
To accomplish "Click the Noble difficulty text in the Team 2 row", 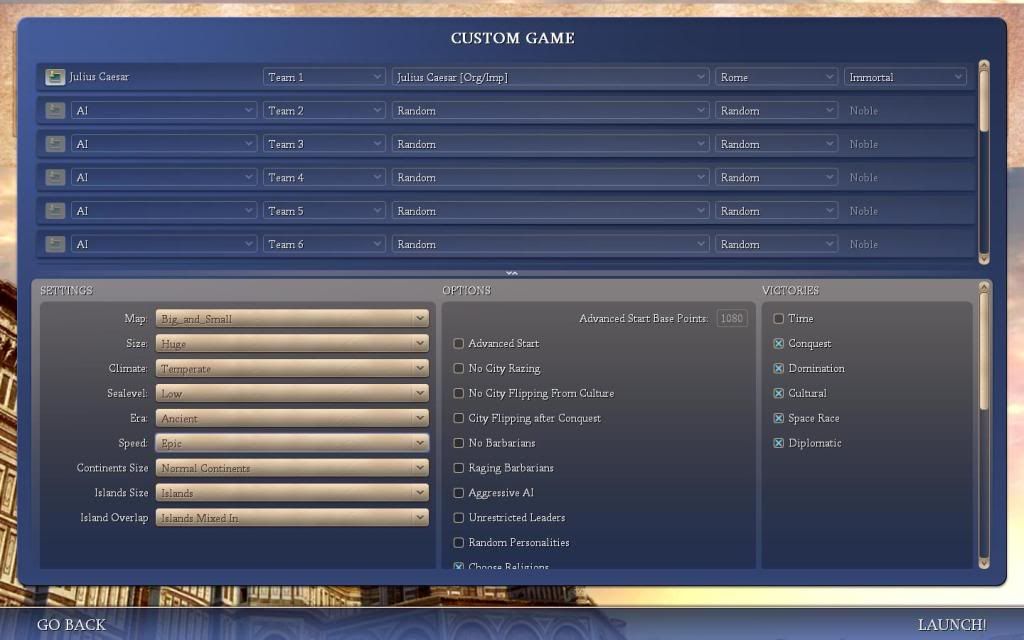I will coord(863,110).
